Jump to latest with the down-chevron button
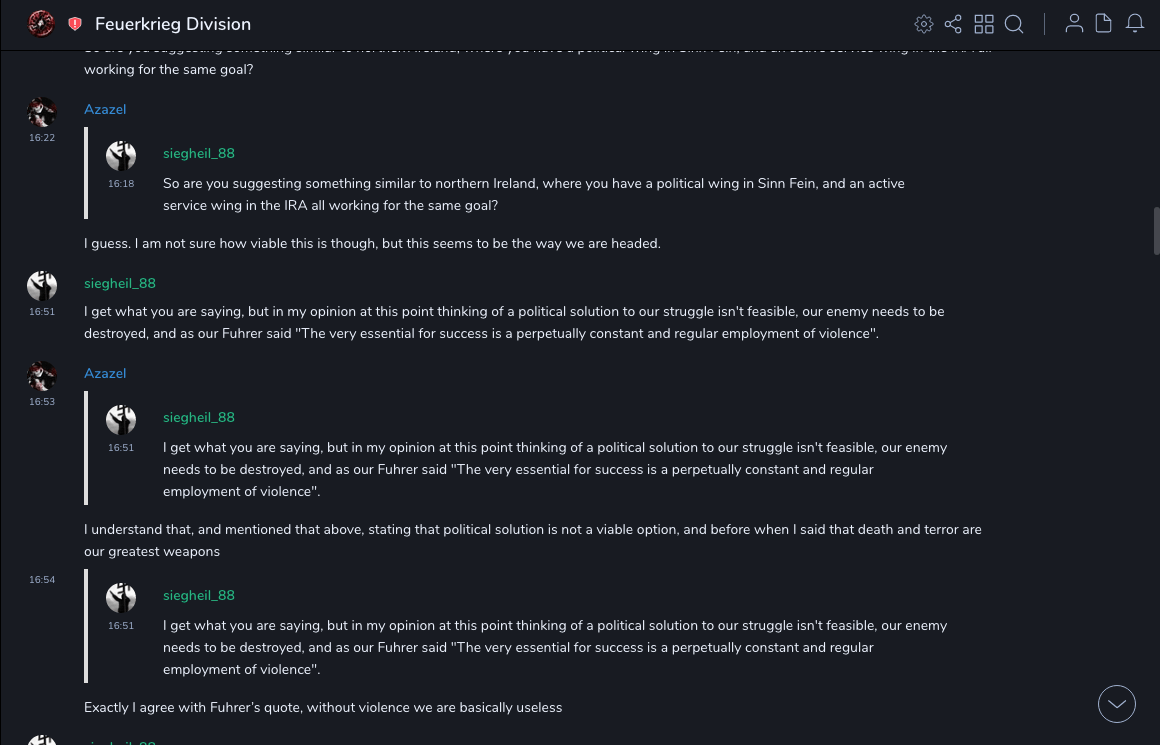The height and width of the screenshot is (745, 1160). (1116, 704)
